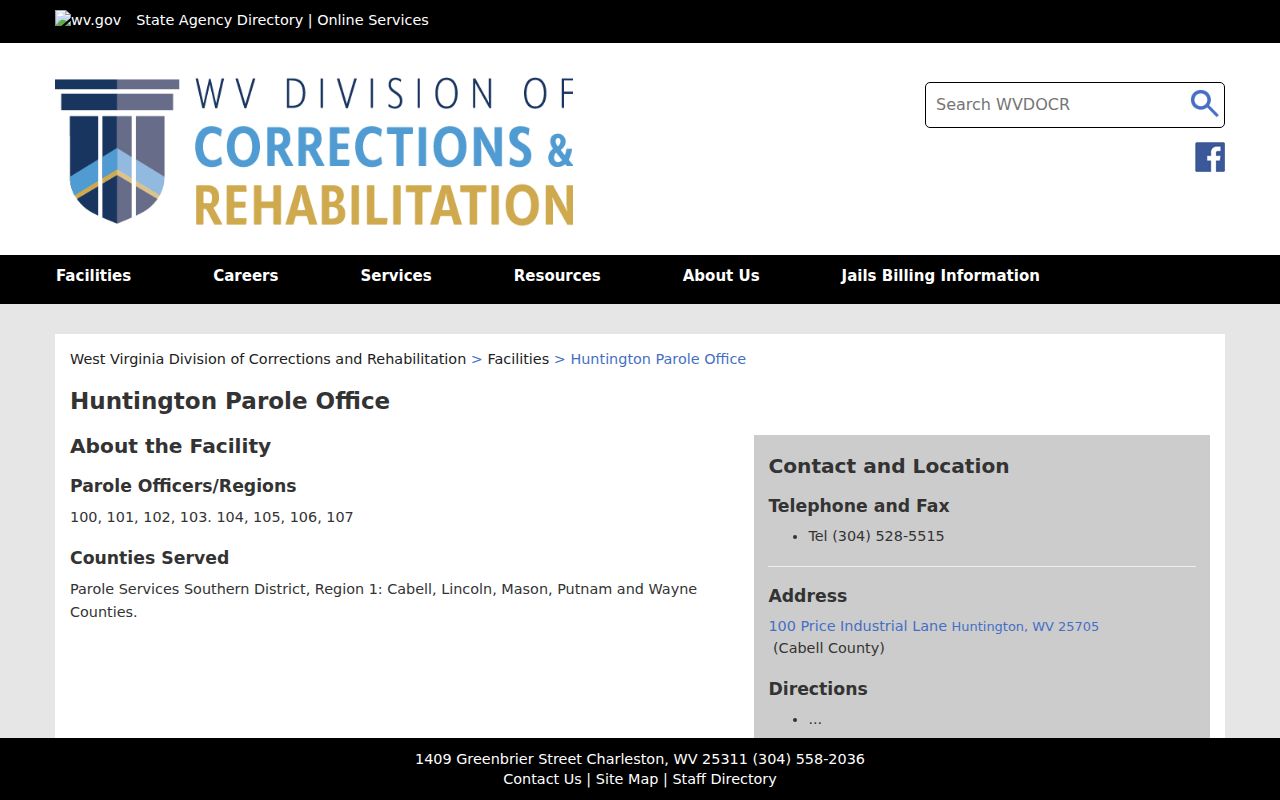Open the Resources menu
Viewport: 1280px width, 800px height.
pos(557,276)
